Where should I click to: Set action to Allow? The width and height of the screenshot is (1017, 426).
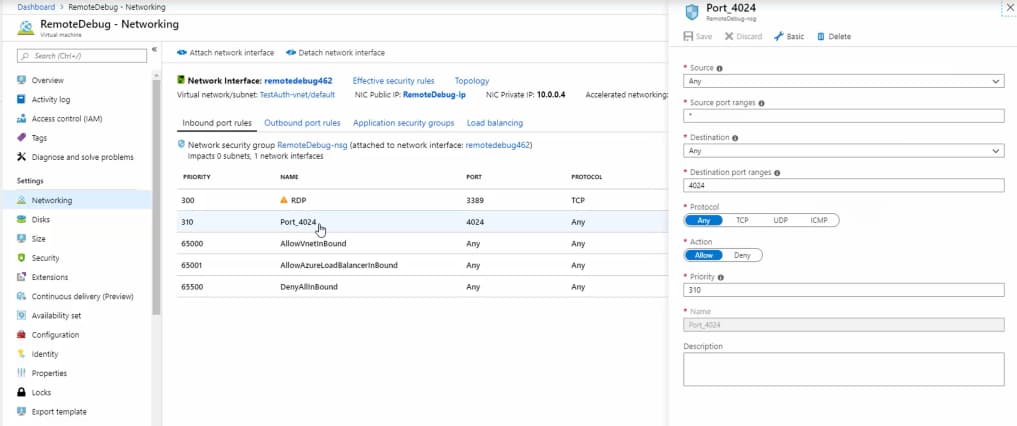pos(704,255)
